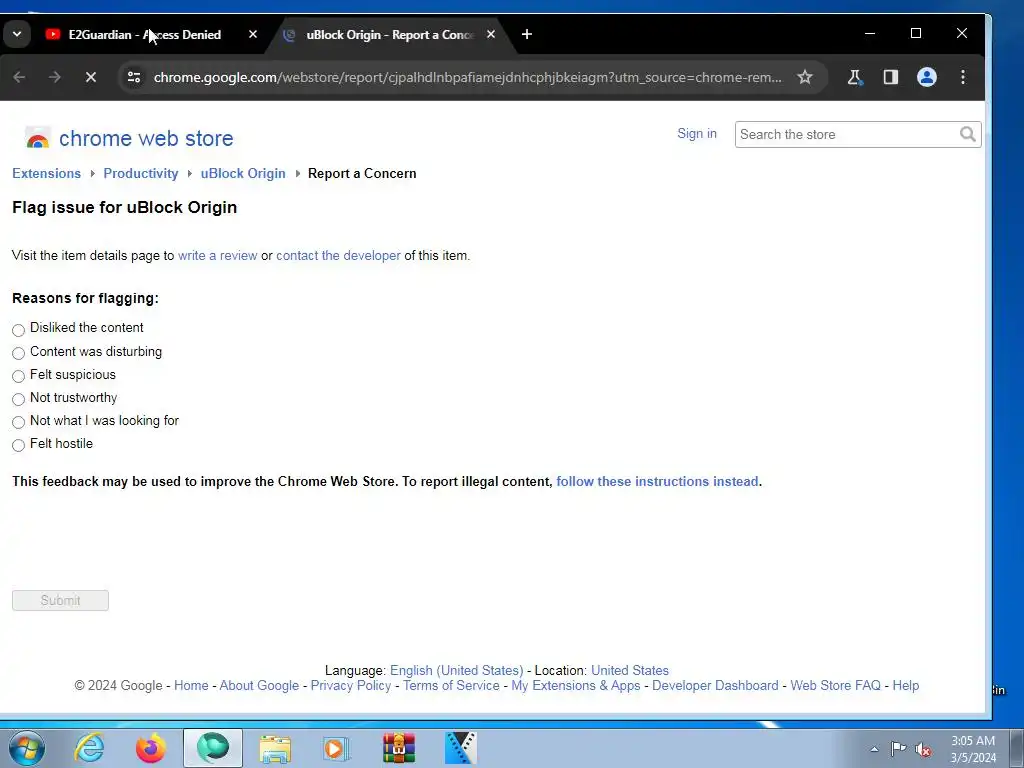Follow the write a review link

point(217,255)
